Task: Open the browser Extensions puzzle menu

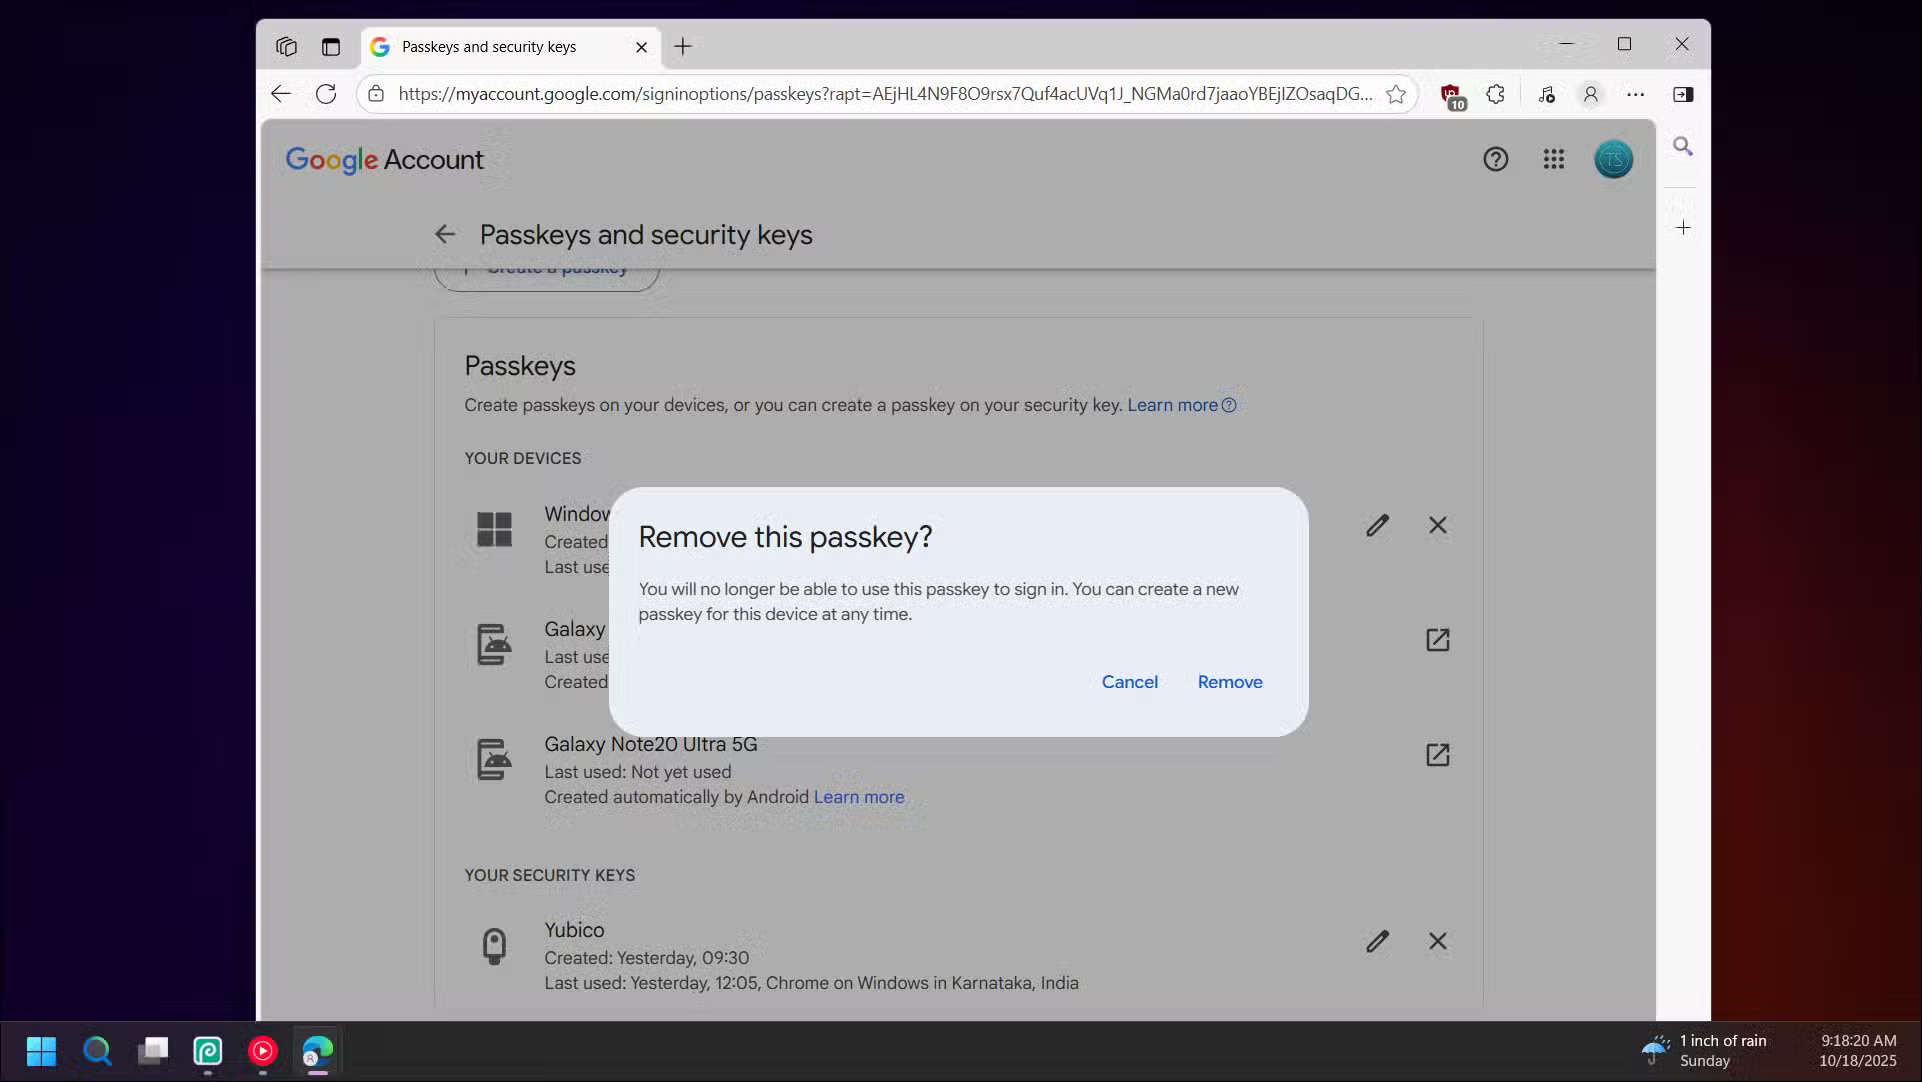Action: 1495,94
